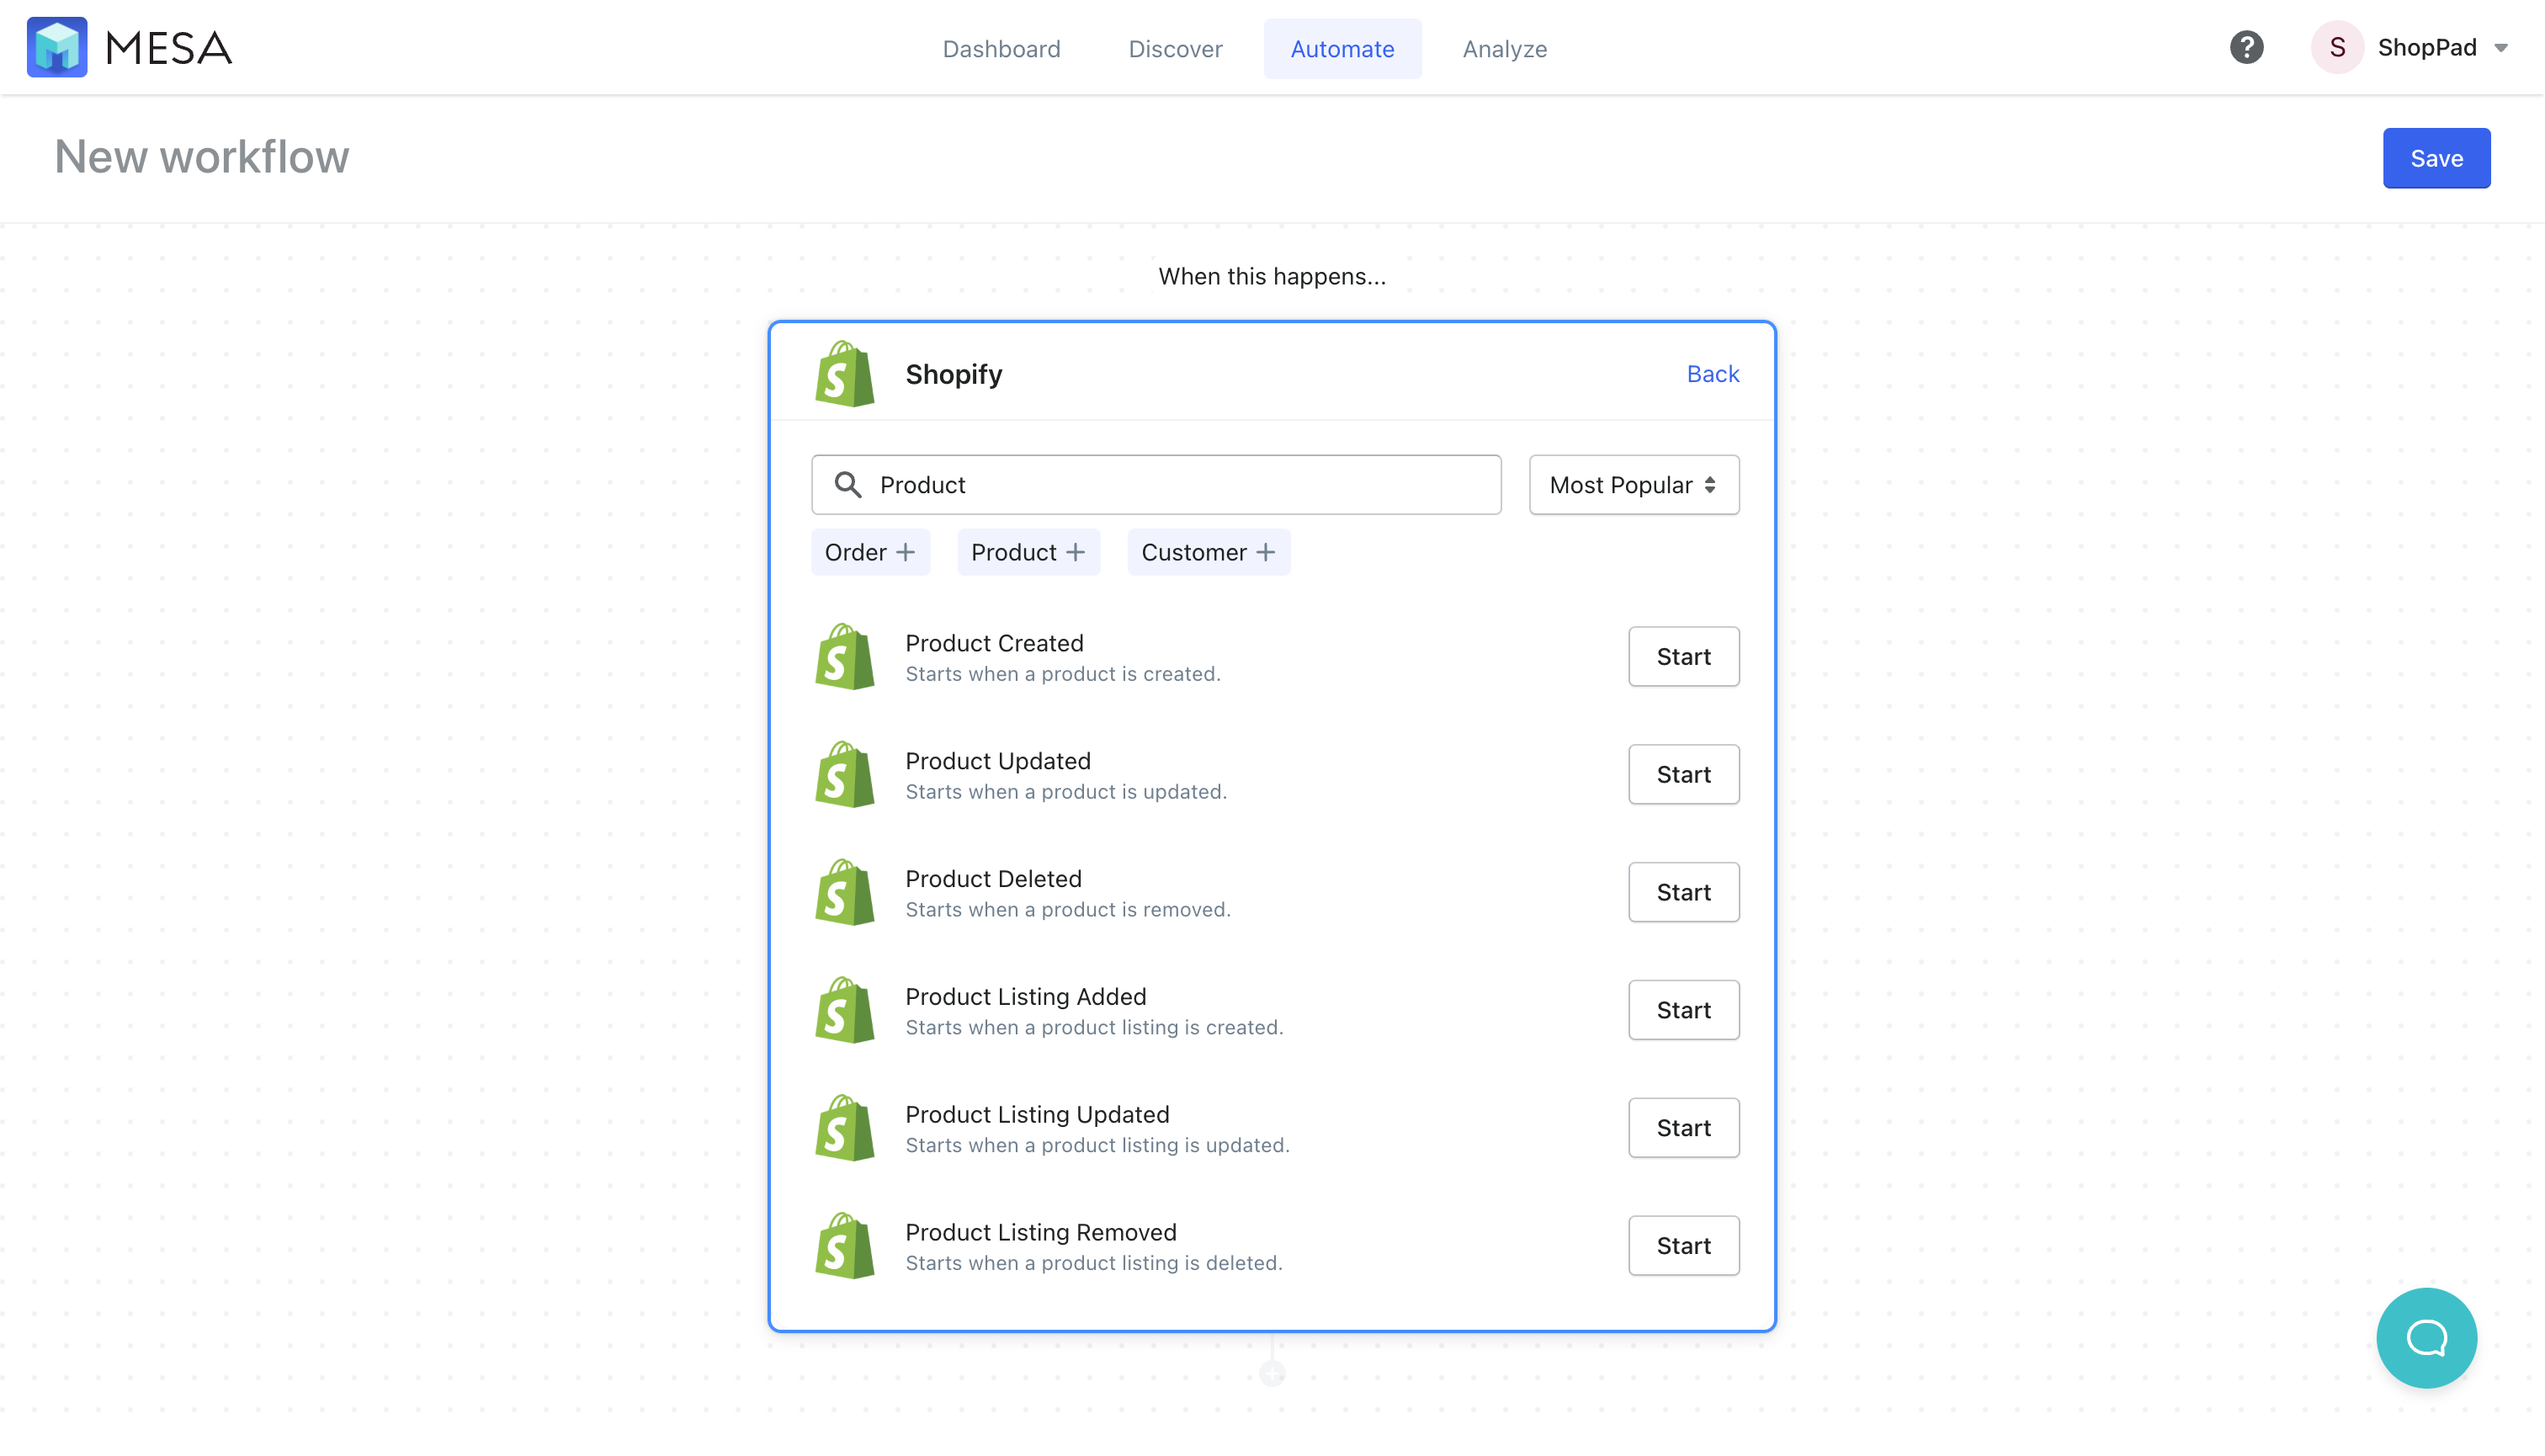Open the Most Popular sort dropdown
The width and height of the screenshot is (2545, 1456).
pos(1633,485)
